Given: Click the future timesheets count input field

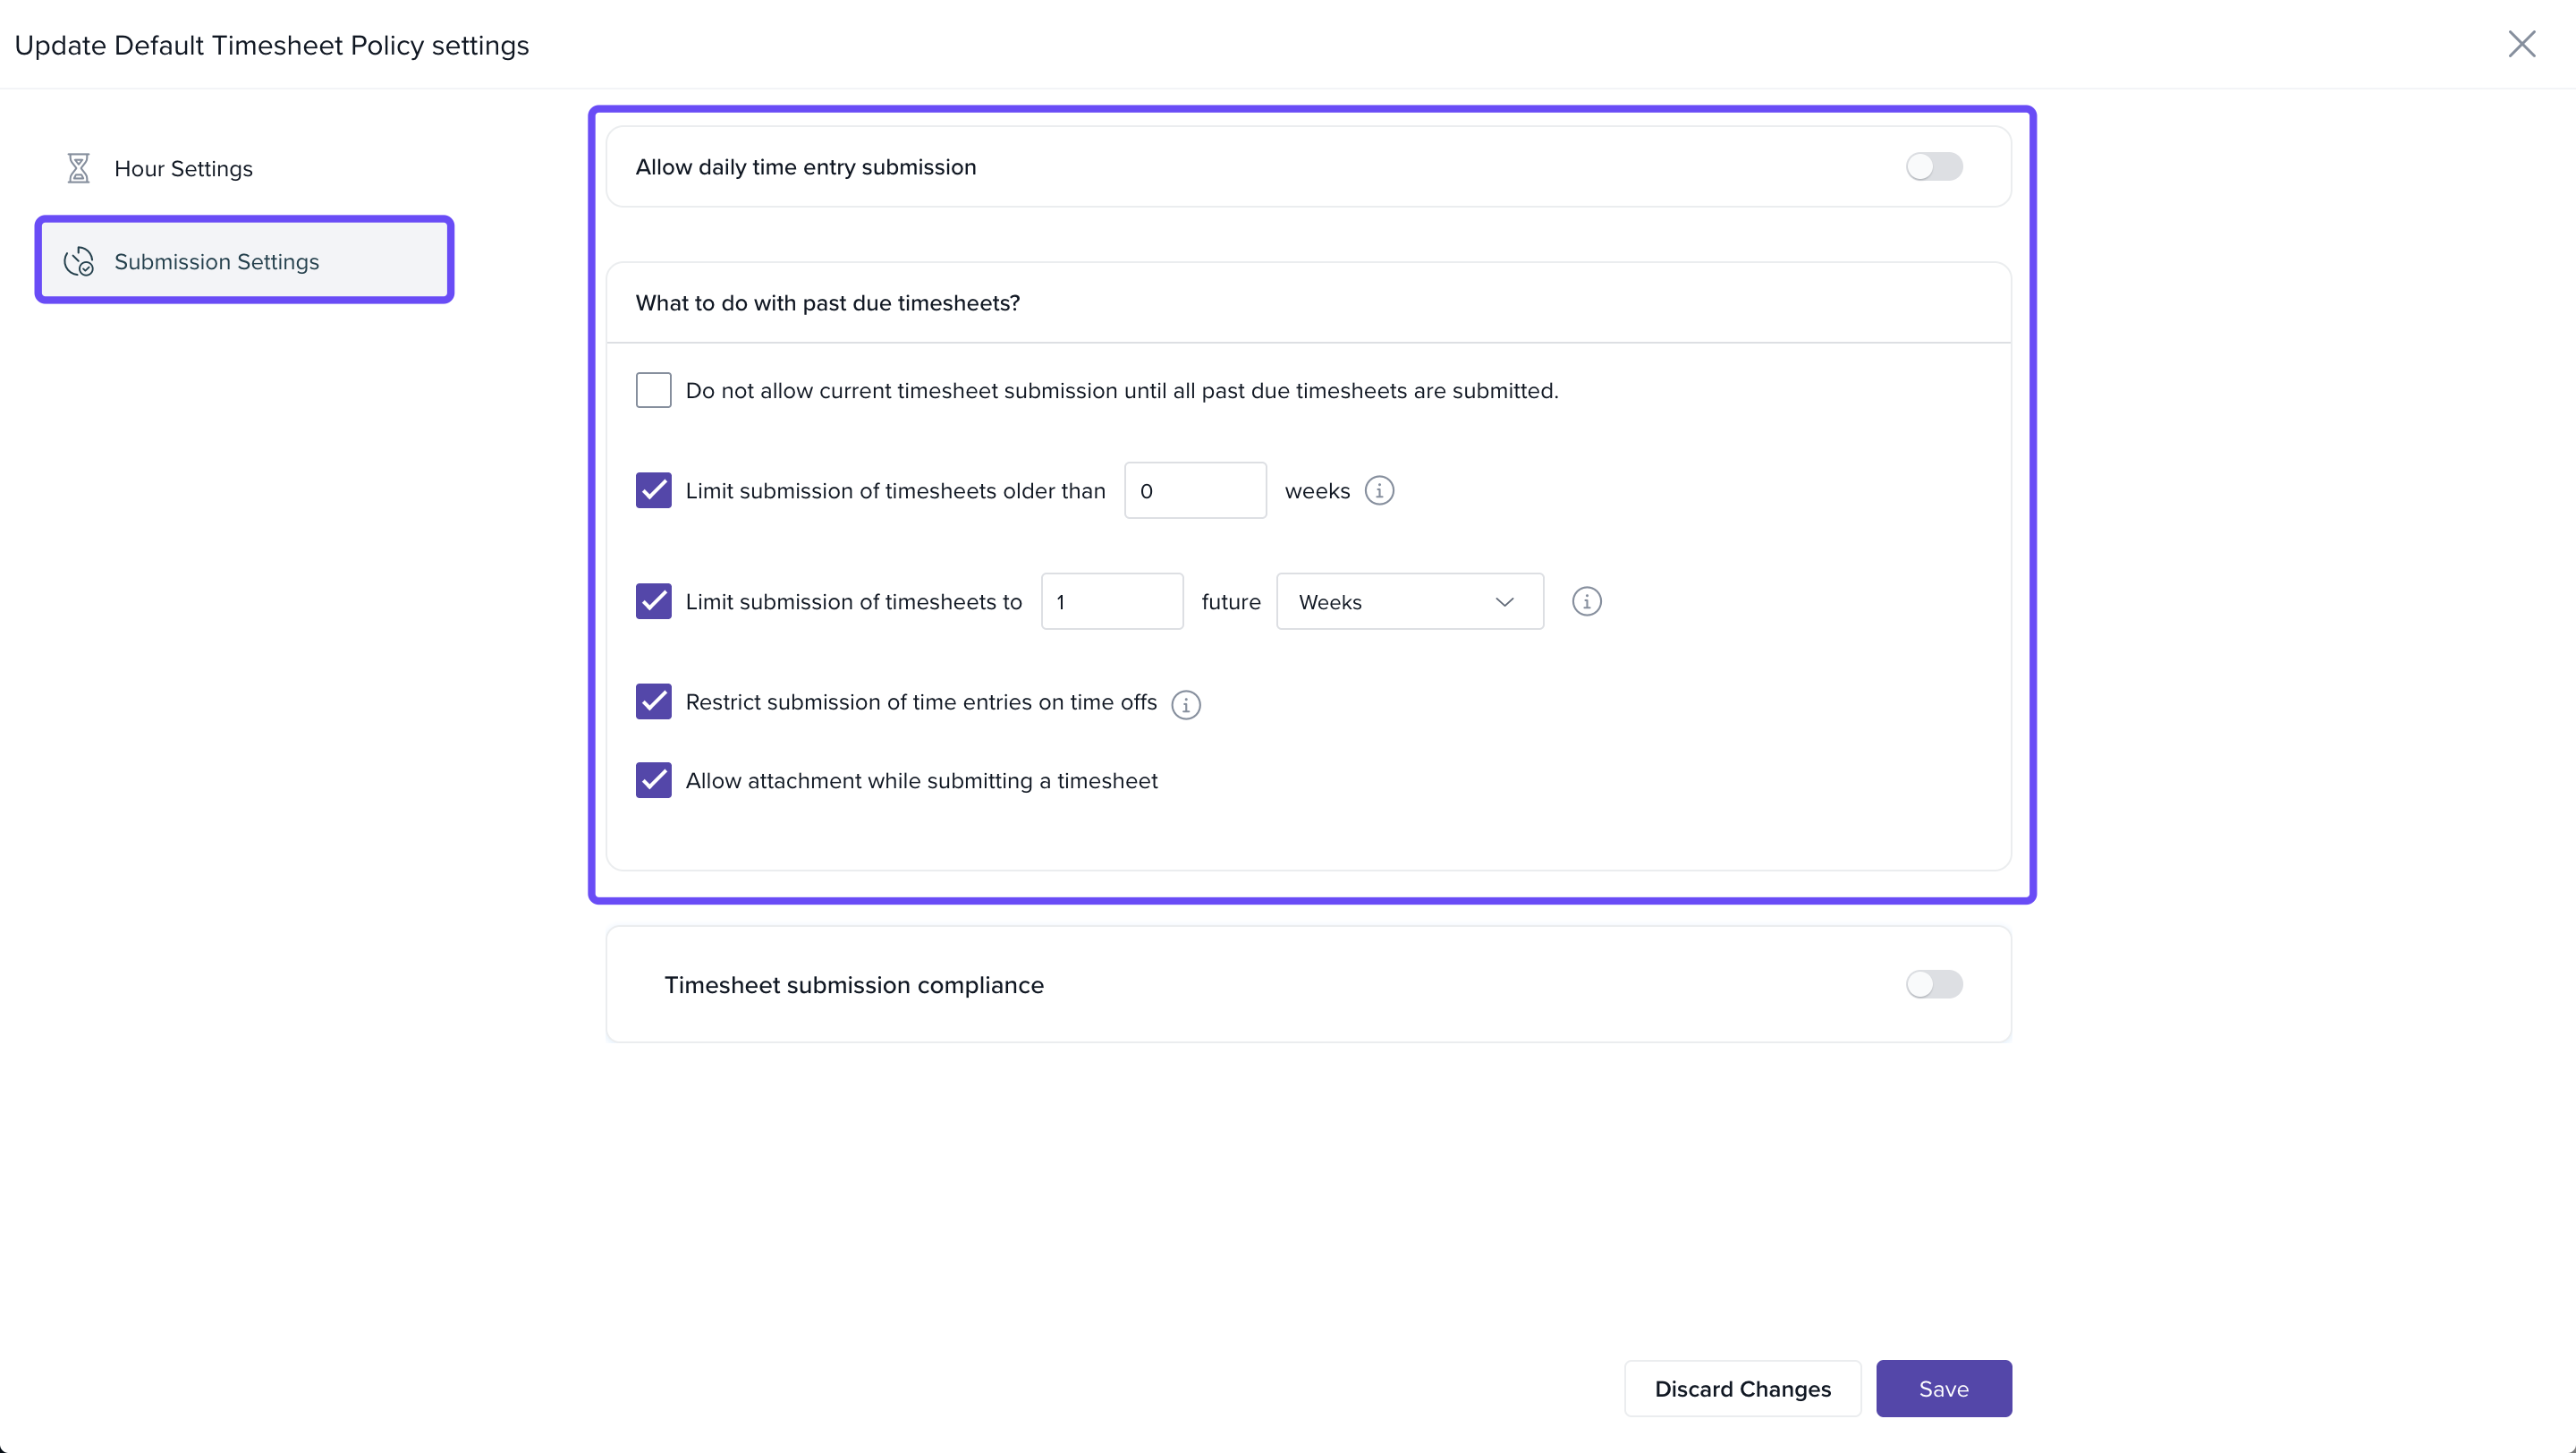Looking at the screenshot, I should [1111, 602].
